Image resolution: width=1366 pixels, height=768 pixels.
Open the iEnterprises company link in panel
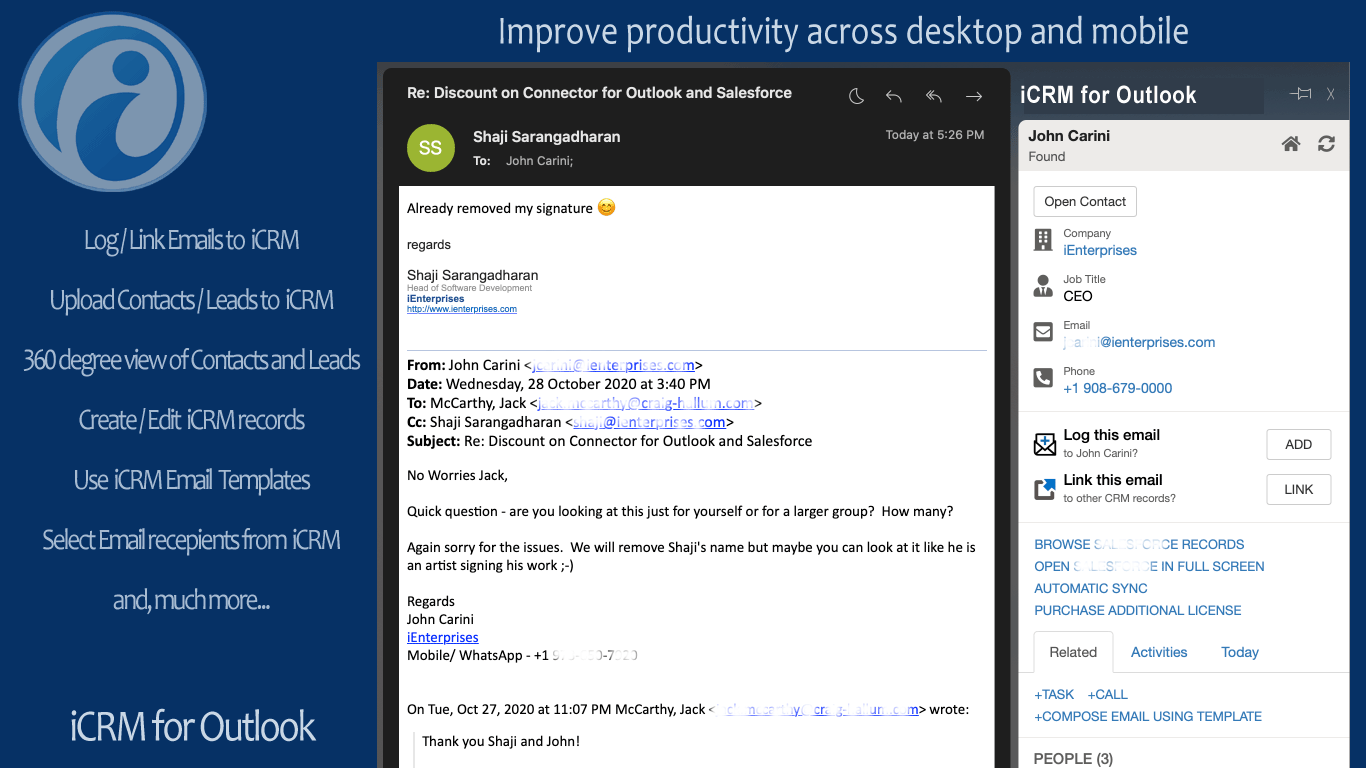point(1100,250)
